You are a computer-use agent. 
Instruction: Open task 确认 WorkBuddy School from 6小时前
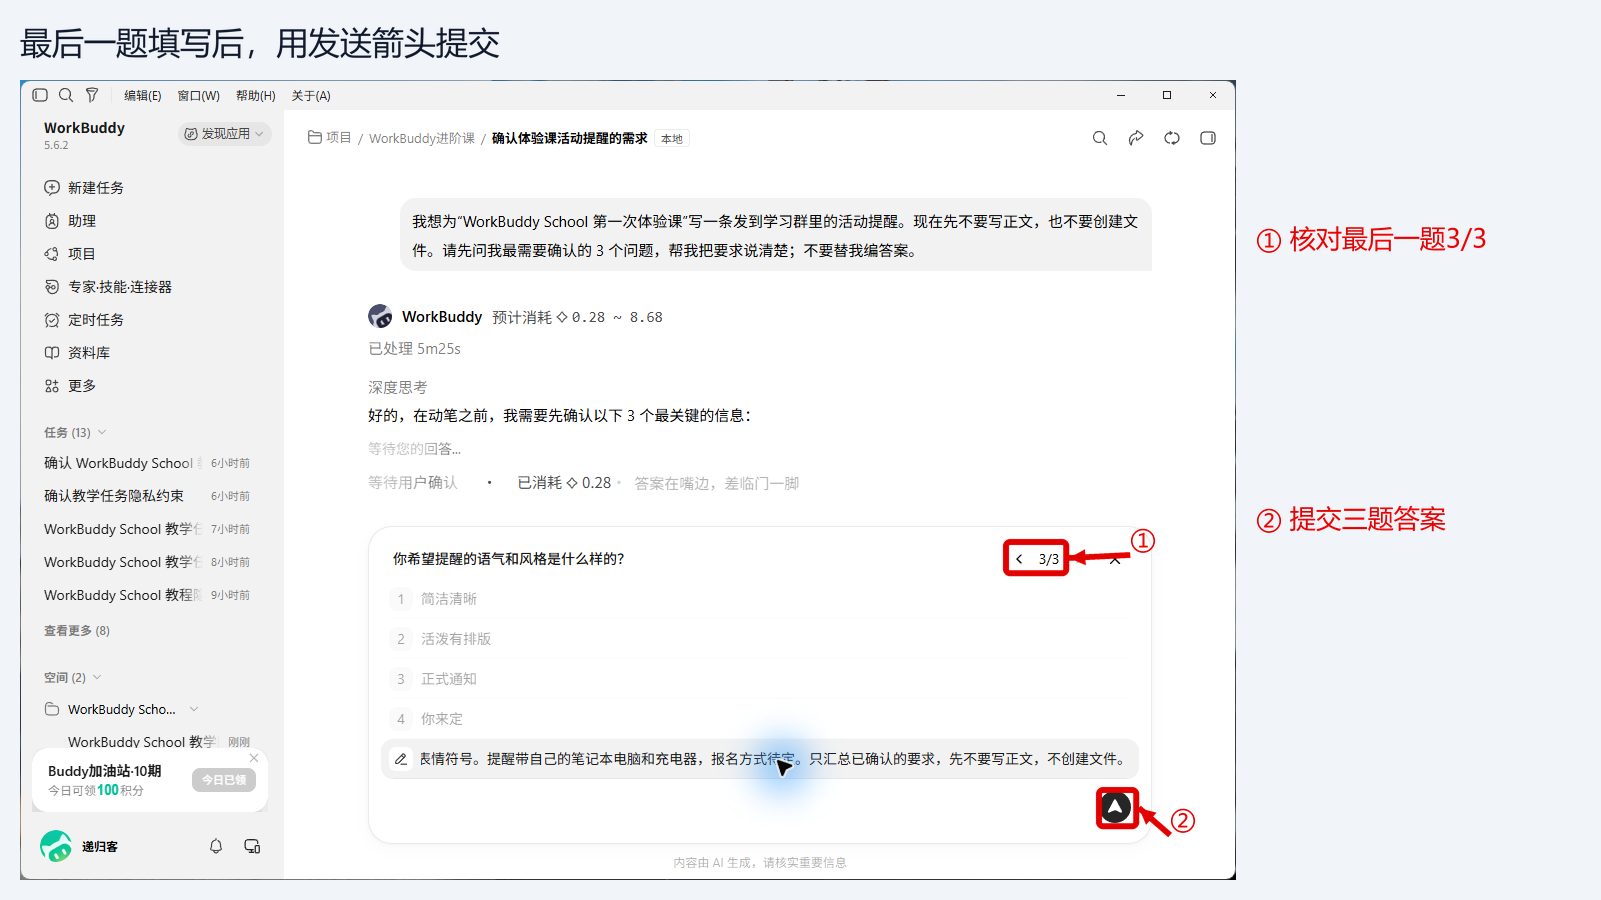(x=147, y=463)
